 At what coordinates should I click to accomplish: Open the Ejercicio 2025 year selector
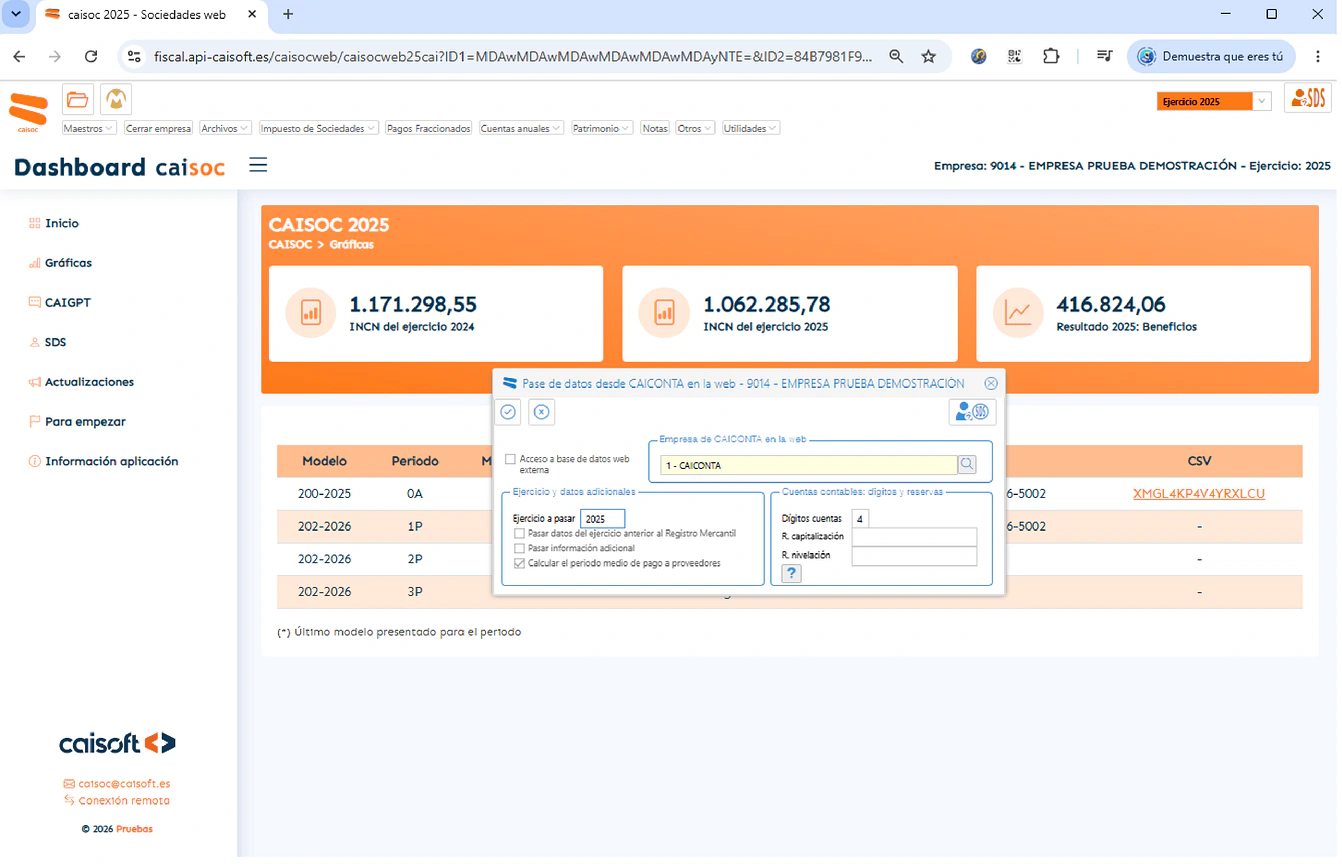click(x=1214, y=101)
